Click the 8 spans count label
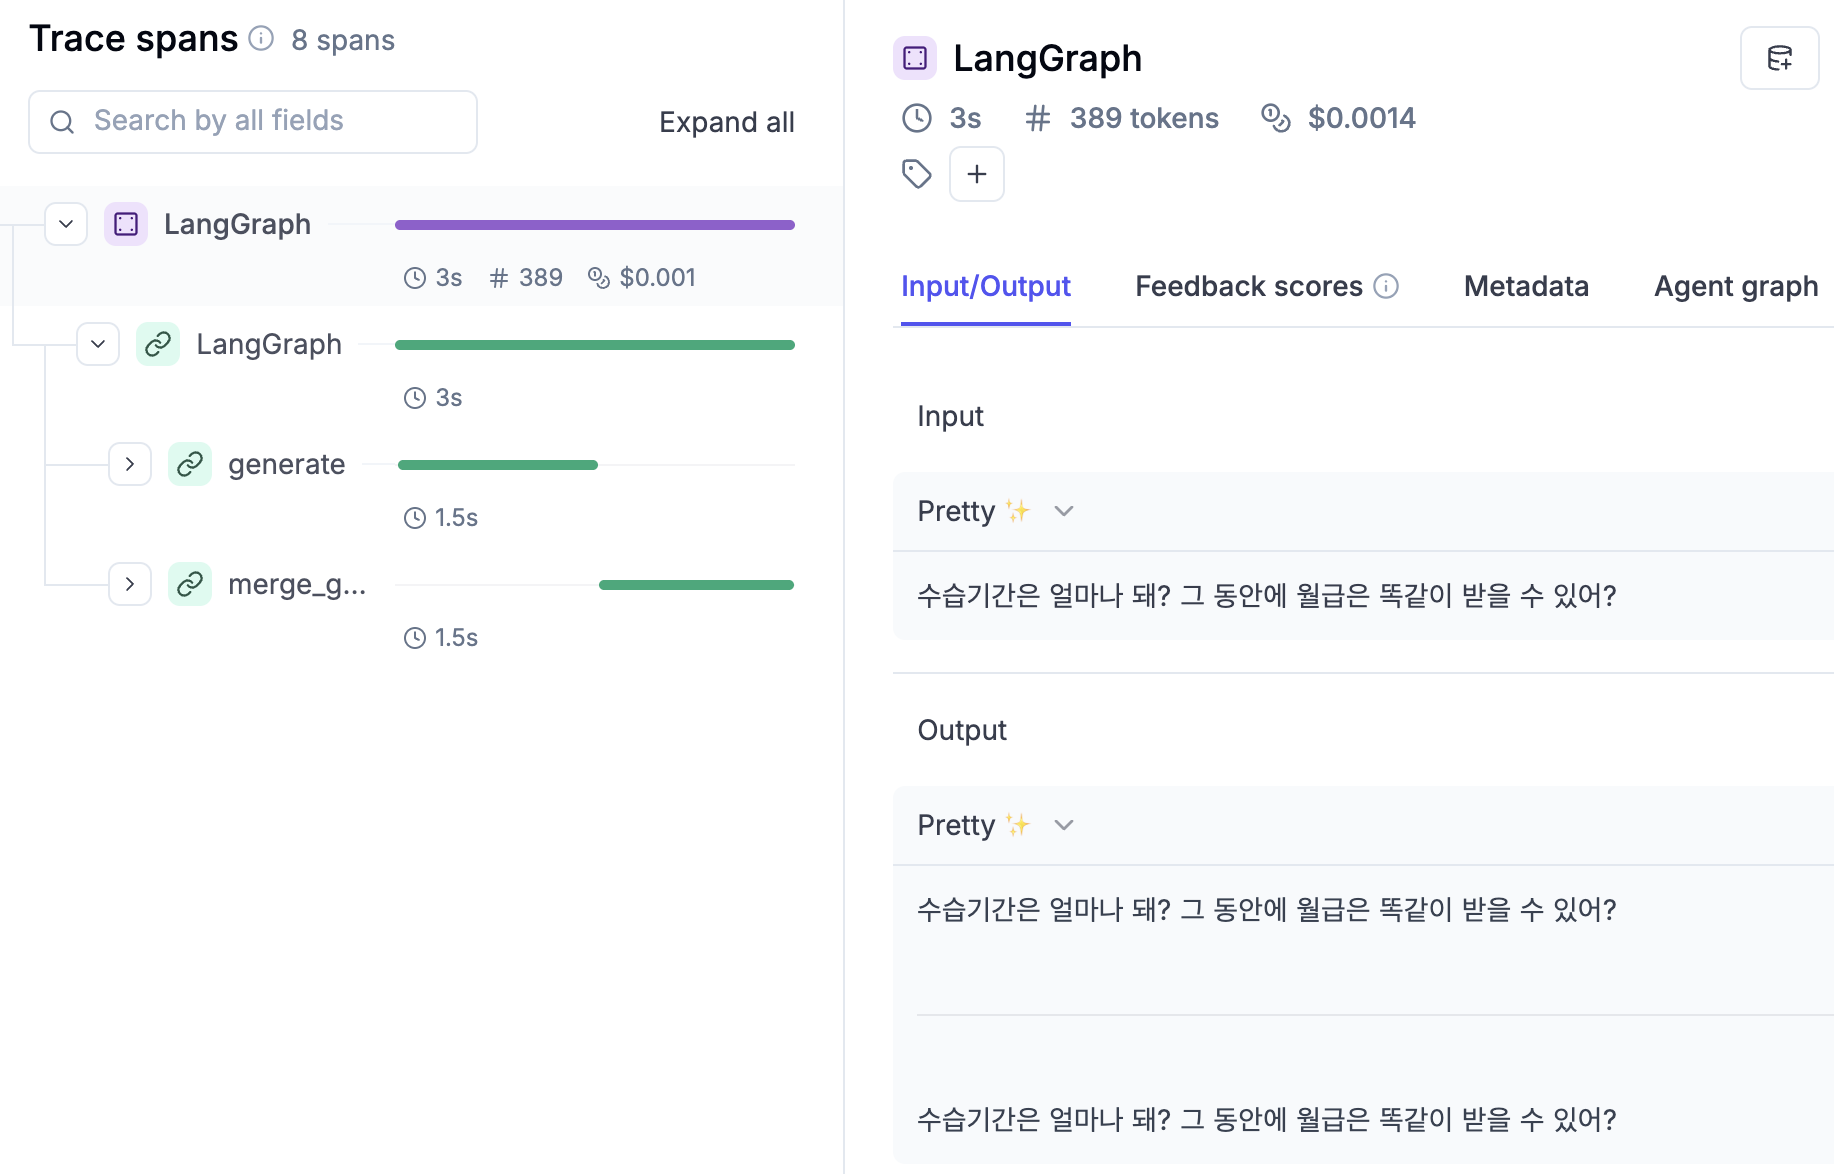Screen dimensions: 1834x1174 point(343,40)
